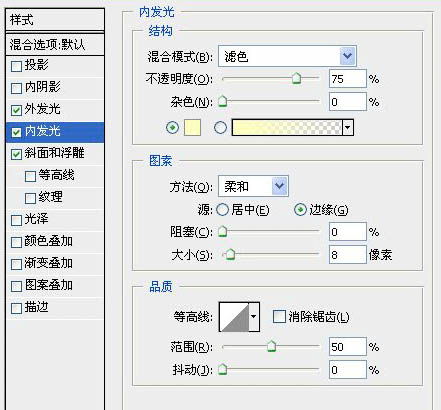Image resolution: width=441 pixels, height=410 pixels.
Task: Enable the 投影 (Drop Shadow) checkbox
Action: point(16,66)
